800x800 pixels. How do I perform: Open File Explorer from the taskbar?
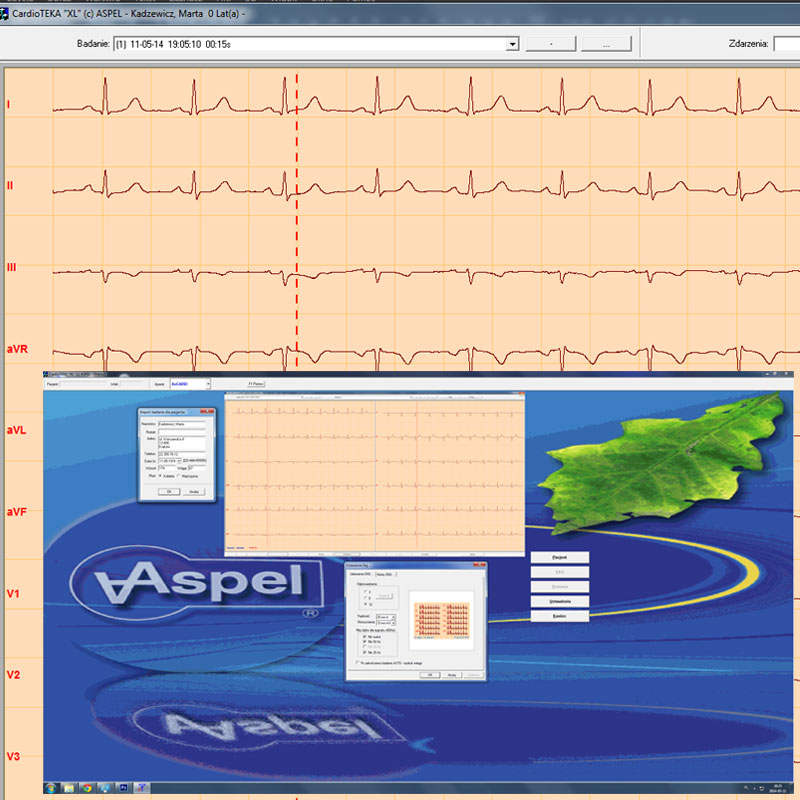[69, 788]
